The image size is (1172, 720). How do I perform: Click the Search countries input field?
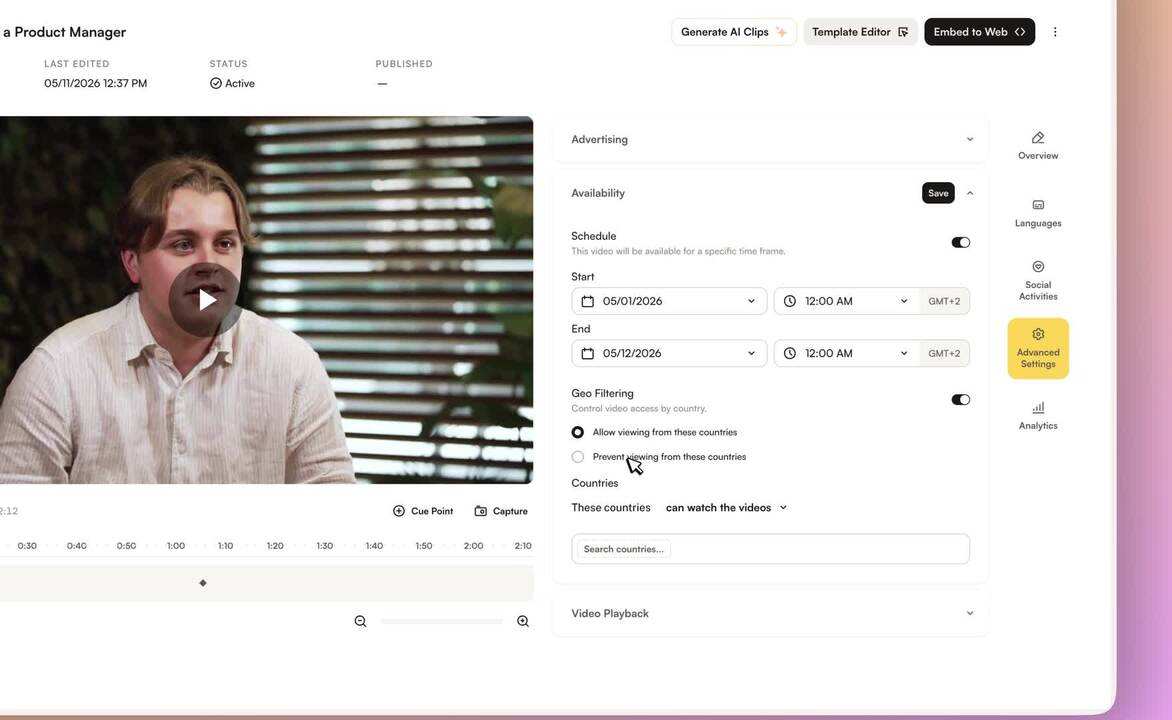[771, 549]
